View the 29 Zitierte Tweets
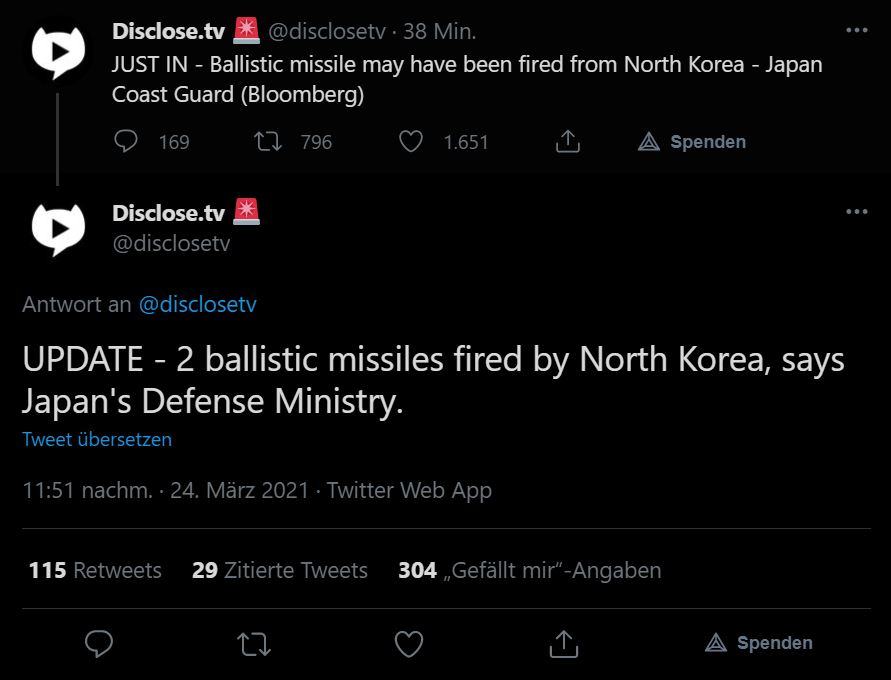Image resolution: width=891 pixels, height=680 pixels. (280, 570)
